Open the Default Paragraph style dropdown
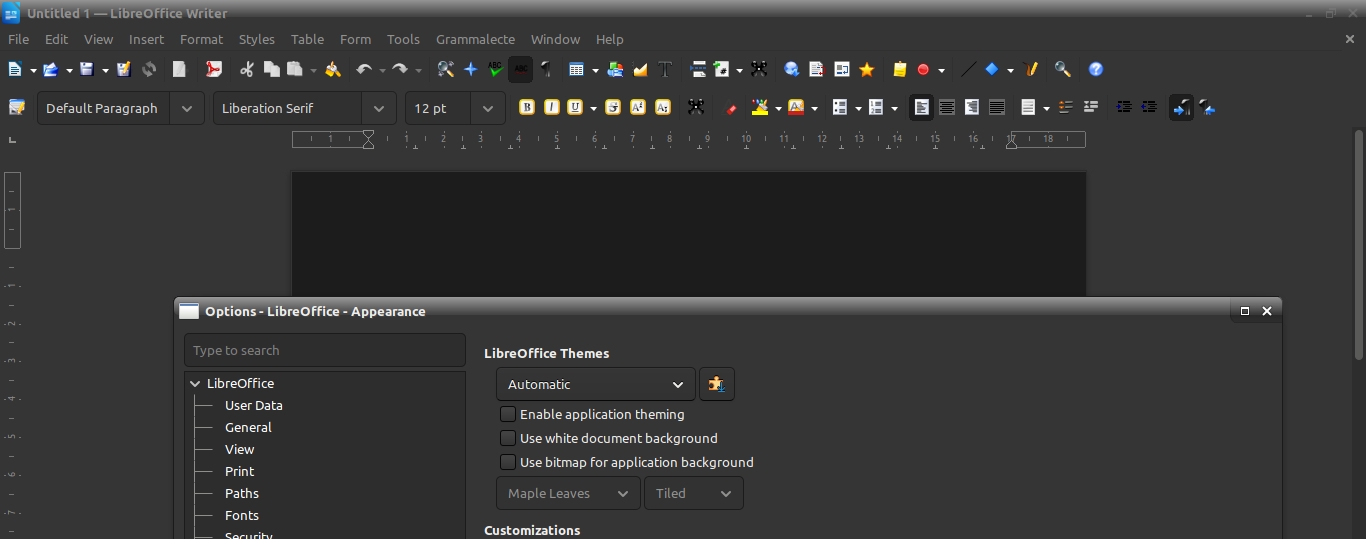This screenshot has width=1366, height=539. (187, 108)
